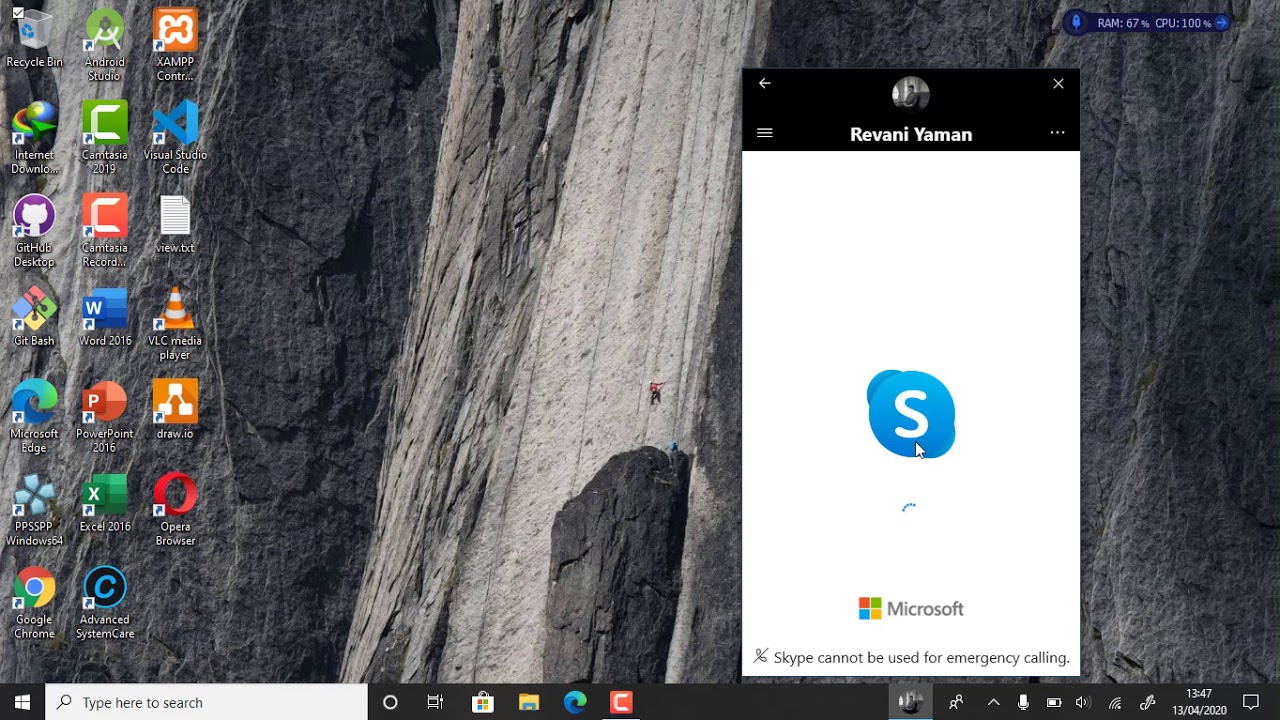The width and height of the screenshot is (1280, 720).
Task: Open the battery status tray icon
Action: click(x=1054, y=702)
